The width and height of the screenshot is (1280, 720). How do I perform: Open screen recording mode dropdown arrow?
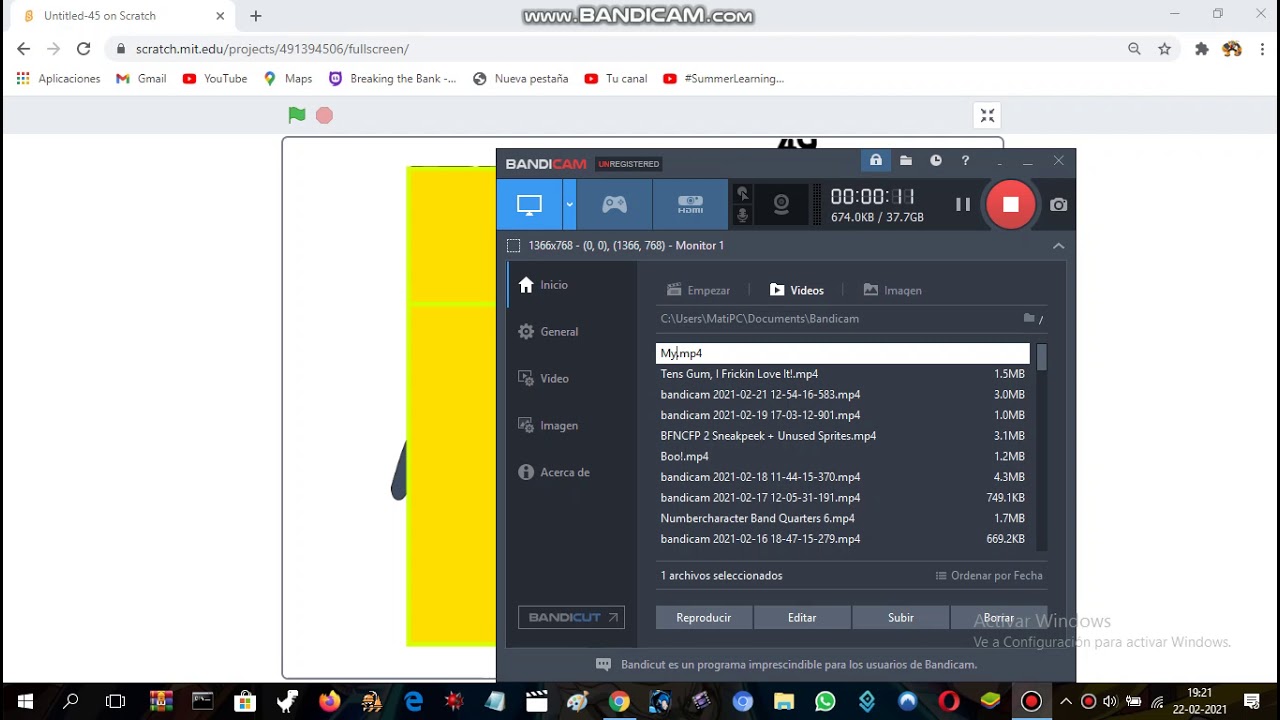569,204
